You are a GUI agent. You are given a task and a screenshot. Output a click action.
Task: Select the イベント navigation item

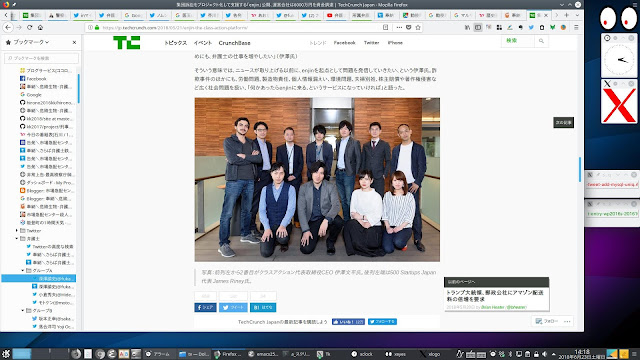pyautogui.click(x=203, y=42)
